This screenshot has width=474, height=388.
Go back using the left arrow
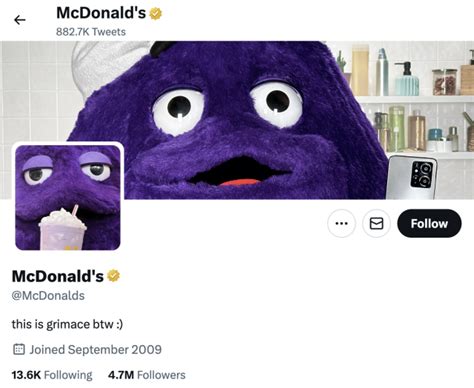pos(20,20)
